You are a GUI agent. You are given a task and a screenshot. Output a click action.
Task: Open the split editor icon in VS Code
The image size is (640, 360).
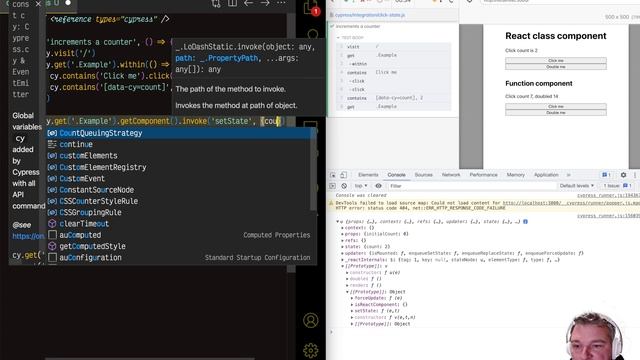[x=232, y=3]
